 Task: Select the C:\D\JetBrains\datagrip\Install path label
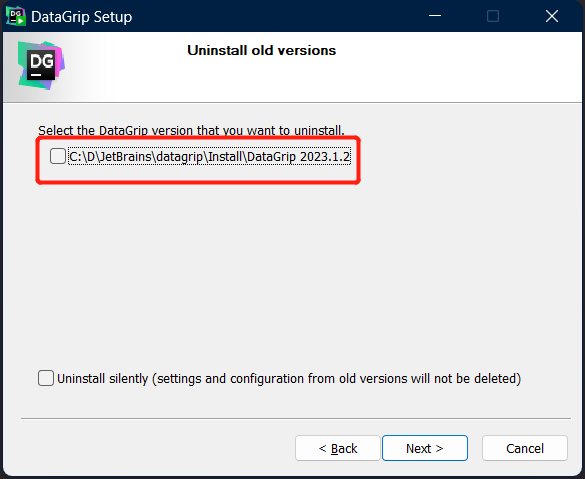pyautogui.click(x=209, y=157)
